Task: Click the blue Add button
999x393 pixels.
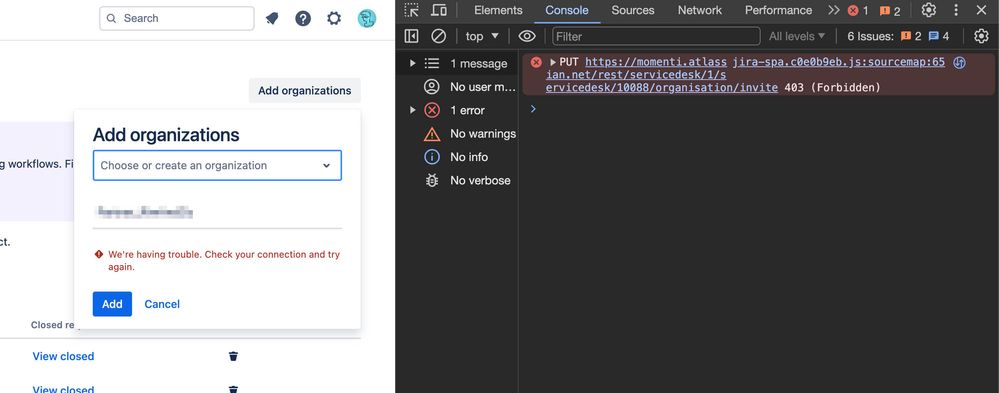Action: click(x=112, y=304)
